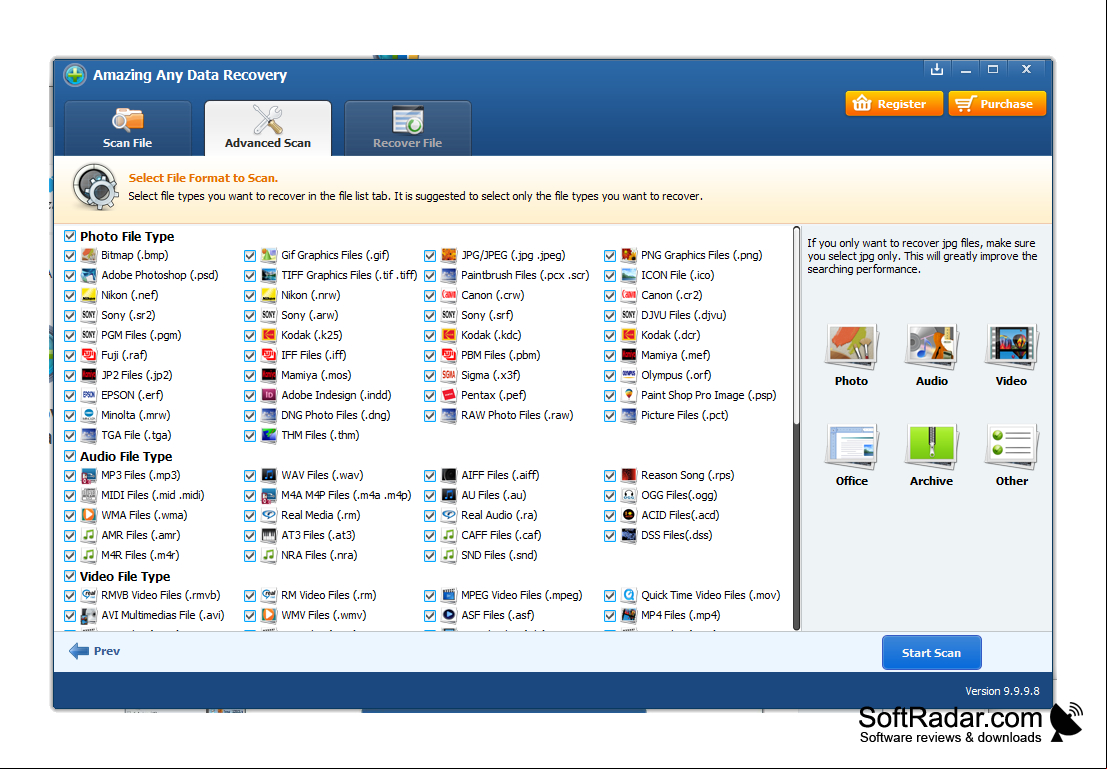Toggle the Canon (.crw) checkbox
1107x769 pixels.
coord(430,296)
